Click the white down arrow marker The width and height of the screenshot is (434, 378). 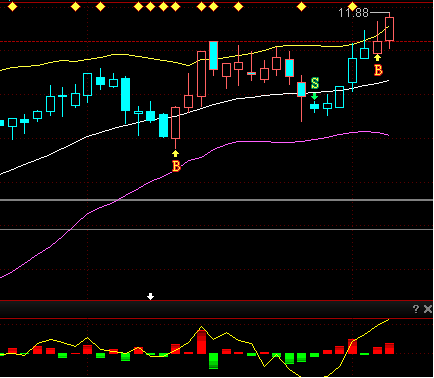(151, 296)
